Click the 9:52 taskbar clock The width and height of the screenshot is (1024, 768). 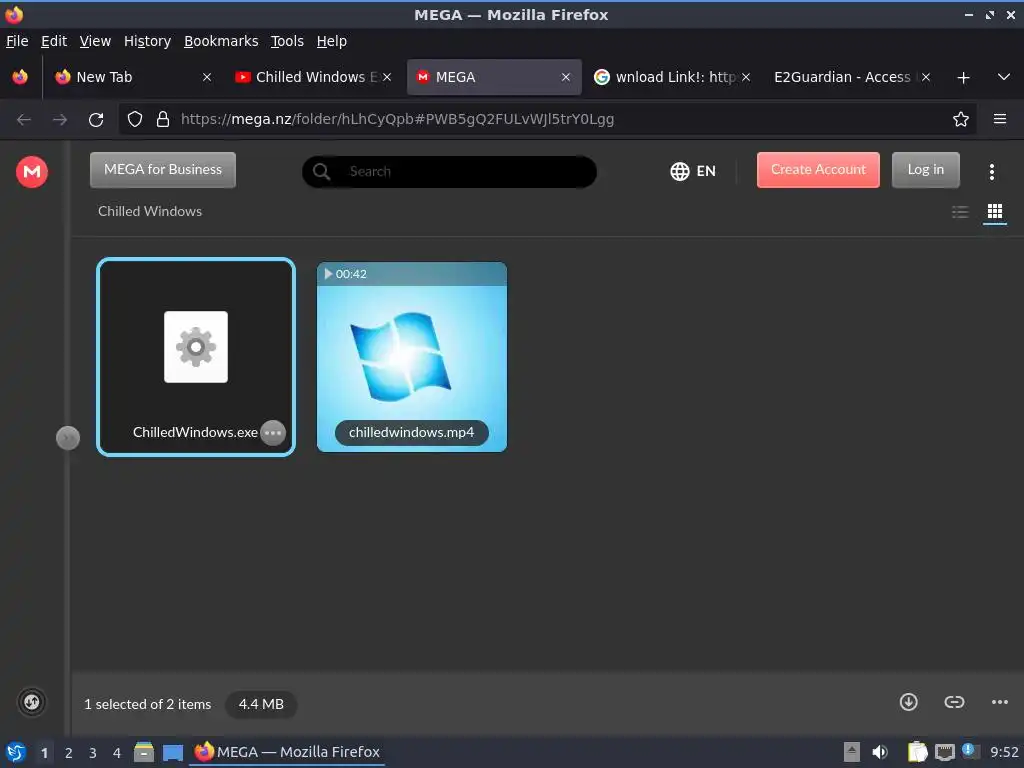(1004, 752)
